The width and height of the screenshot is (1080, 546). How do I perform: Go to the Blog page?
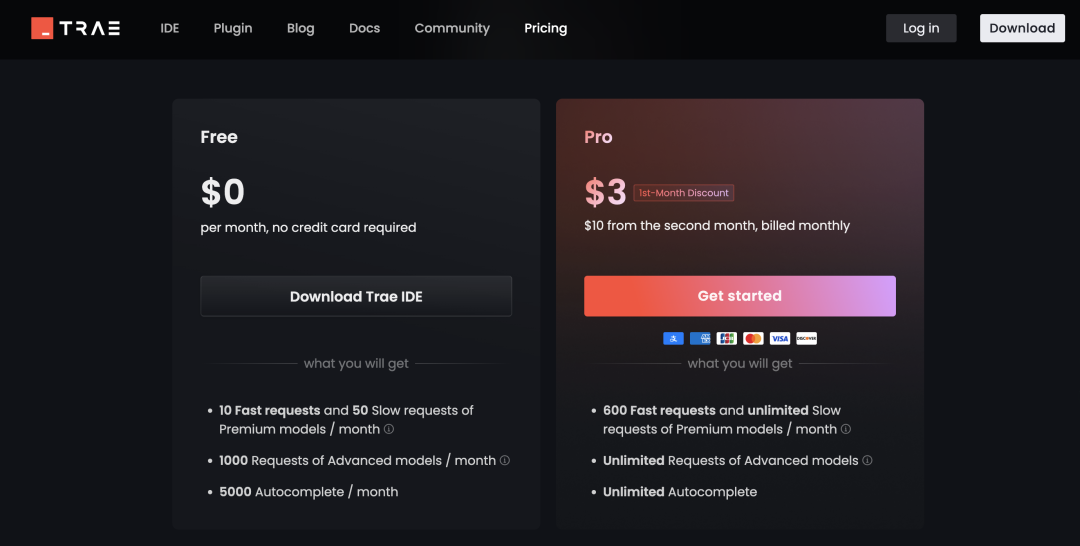[x=300, y=28]
